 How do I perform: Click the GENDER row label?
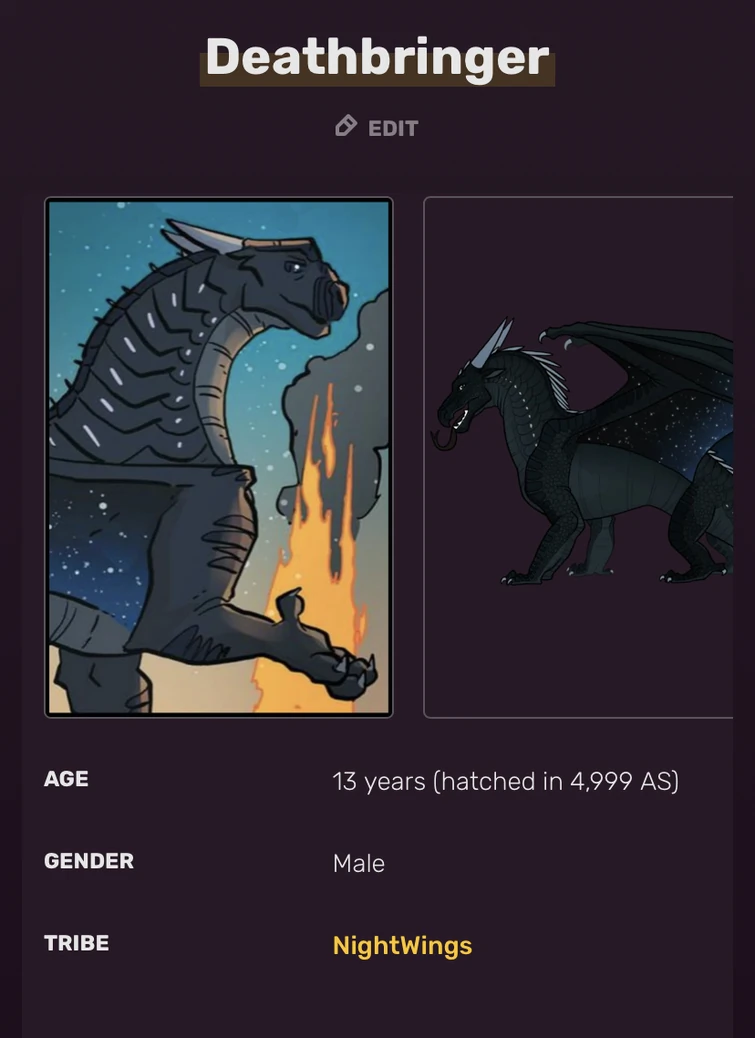coord(89,861)
